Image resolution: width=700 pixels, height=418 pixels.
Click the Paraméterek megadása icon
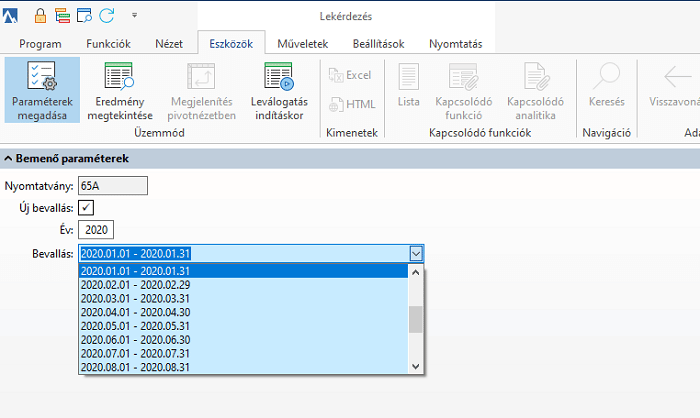point(42,76)
